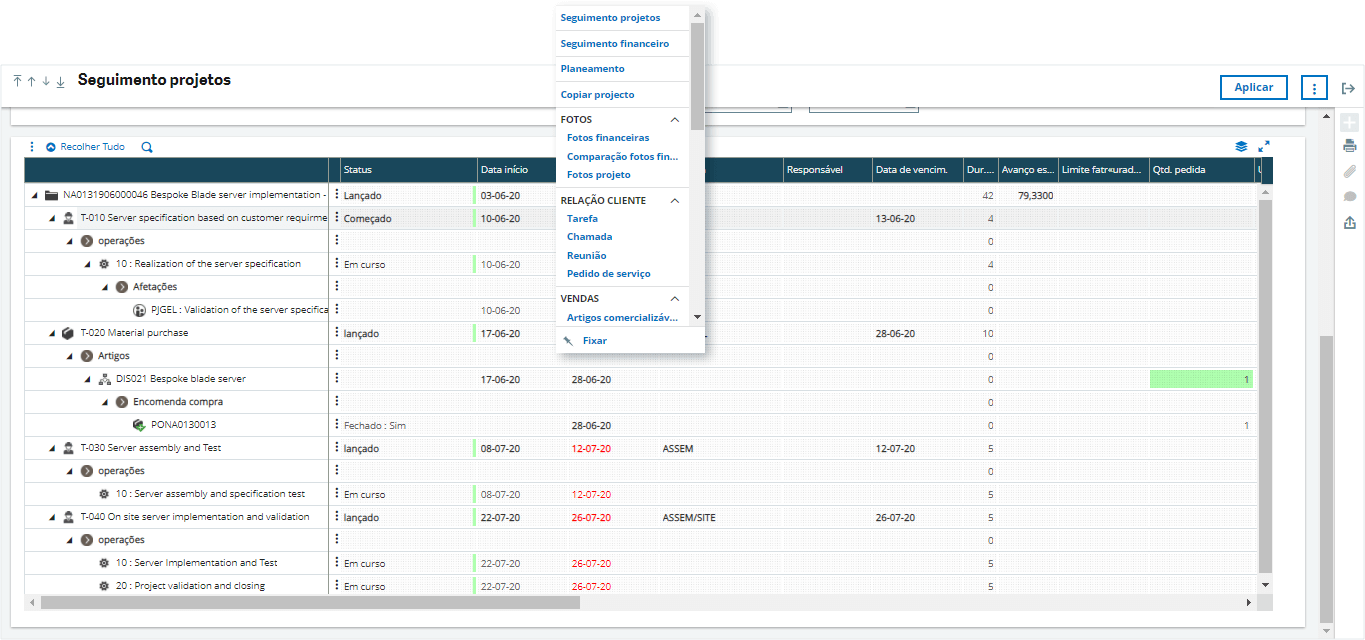The width and height of the screenshot is (1365, 640).
Task: Choose Copiar projecto from the menu
Action: tap(597, 95)
